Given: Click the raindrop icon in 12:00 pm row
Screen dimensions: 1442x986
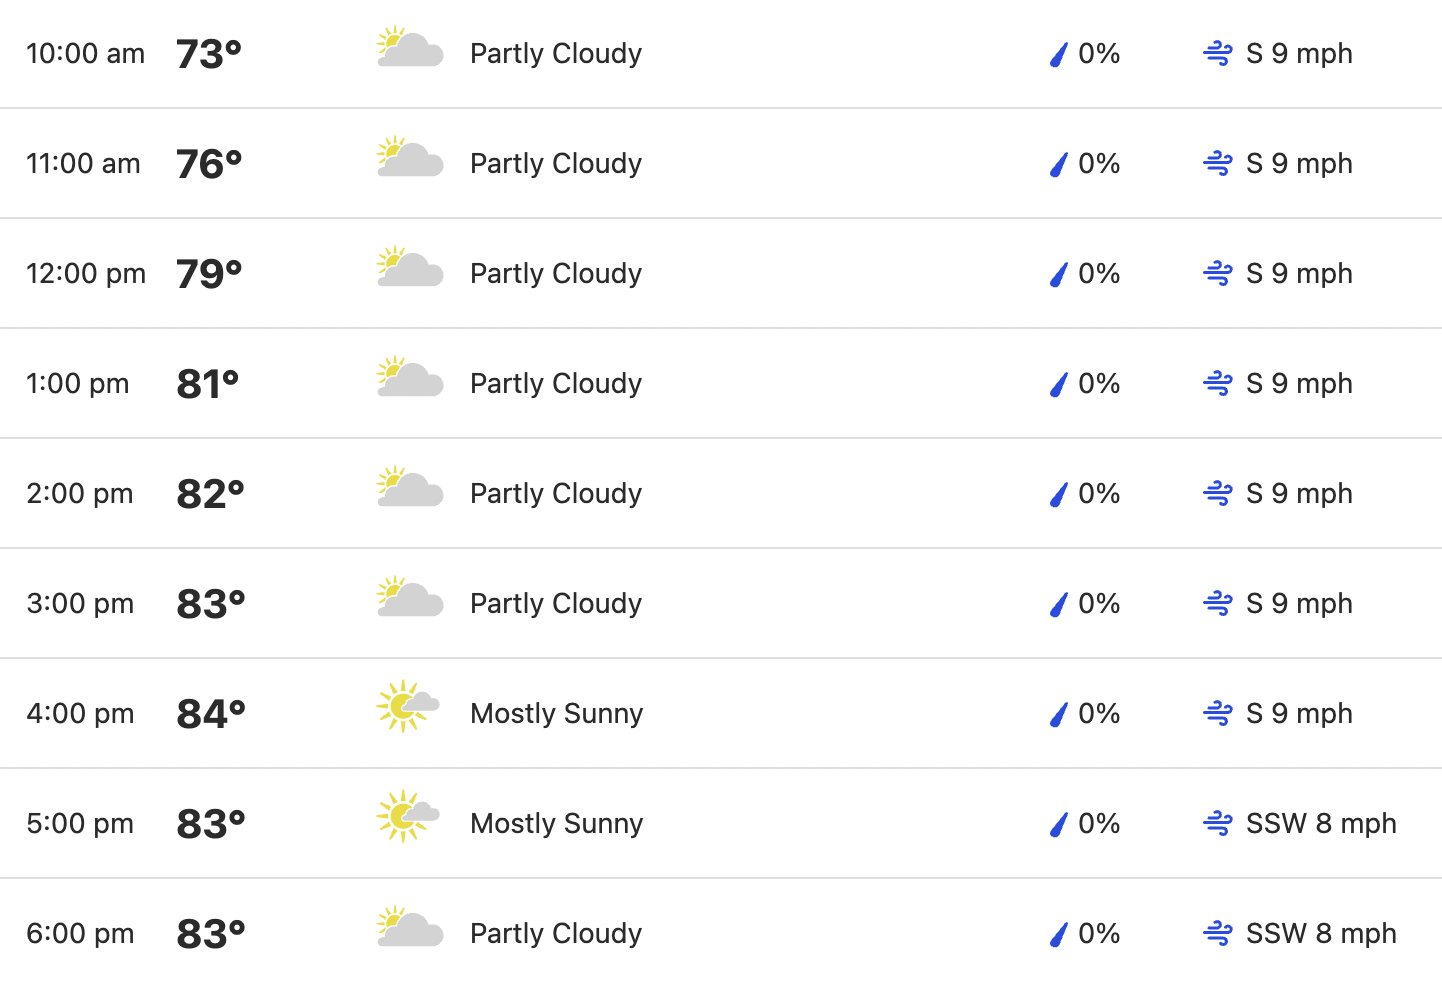Looking at the screenshot, I should pyautogui.click(x=1058, y=273).
